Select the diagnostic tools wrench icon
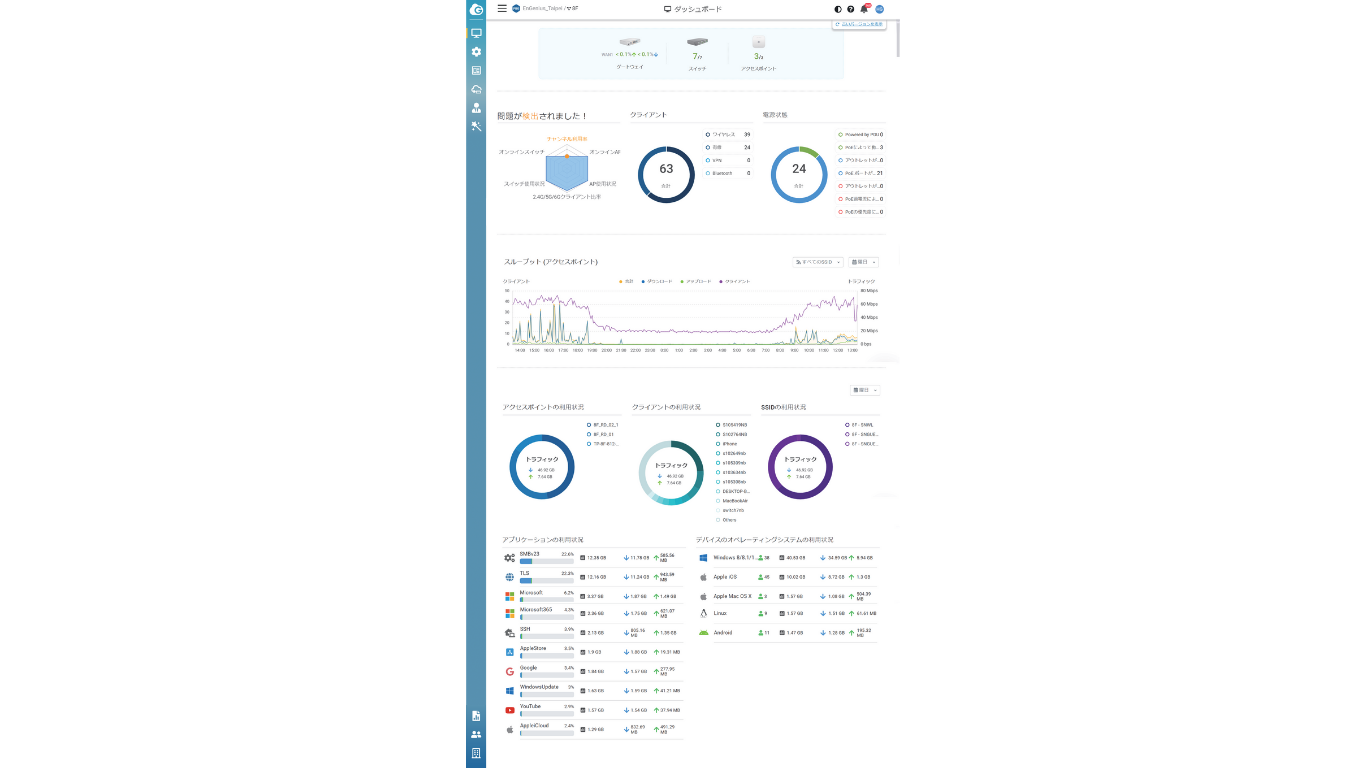1366x768 pixels. (476, 127)
